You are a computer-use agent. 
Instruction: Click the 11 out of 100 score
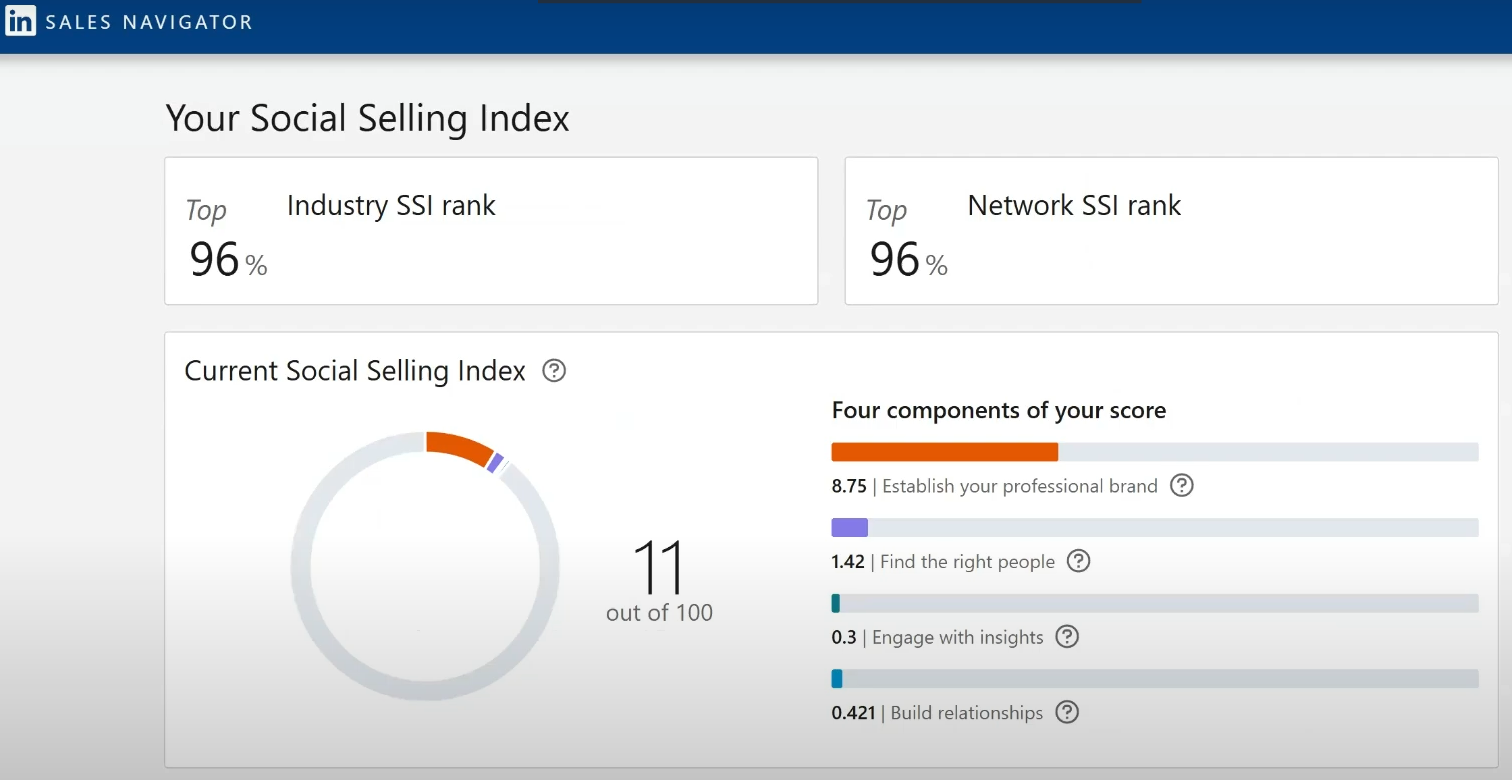click(x=659, y=582)
